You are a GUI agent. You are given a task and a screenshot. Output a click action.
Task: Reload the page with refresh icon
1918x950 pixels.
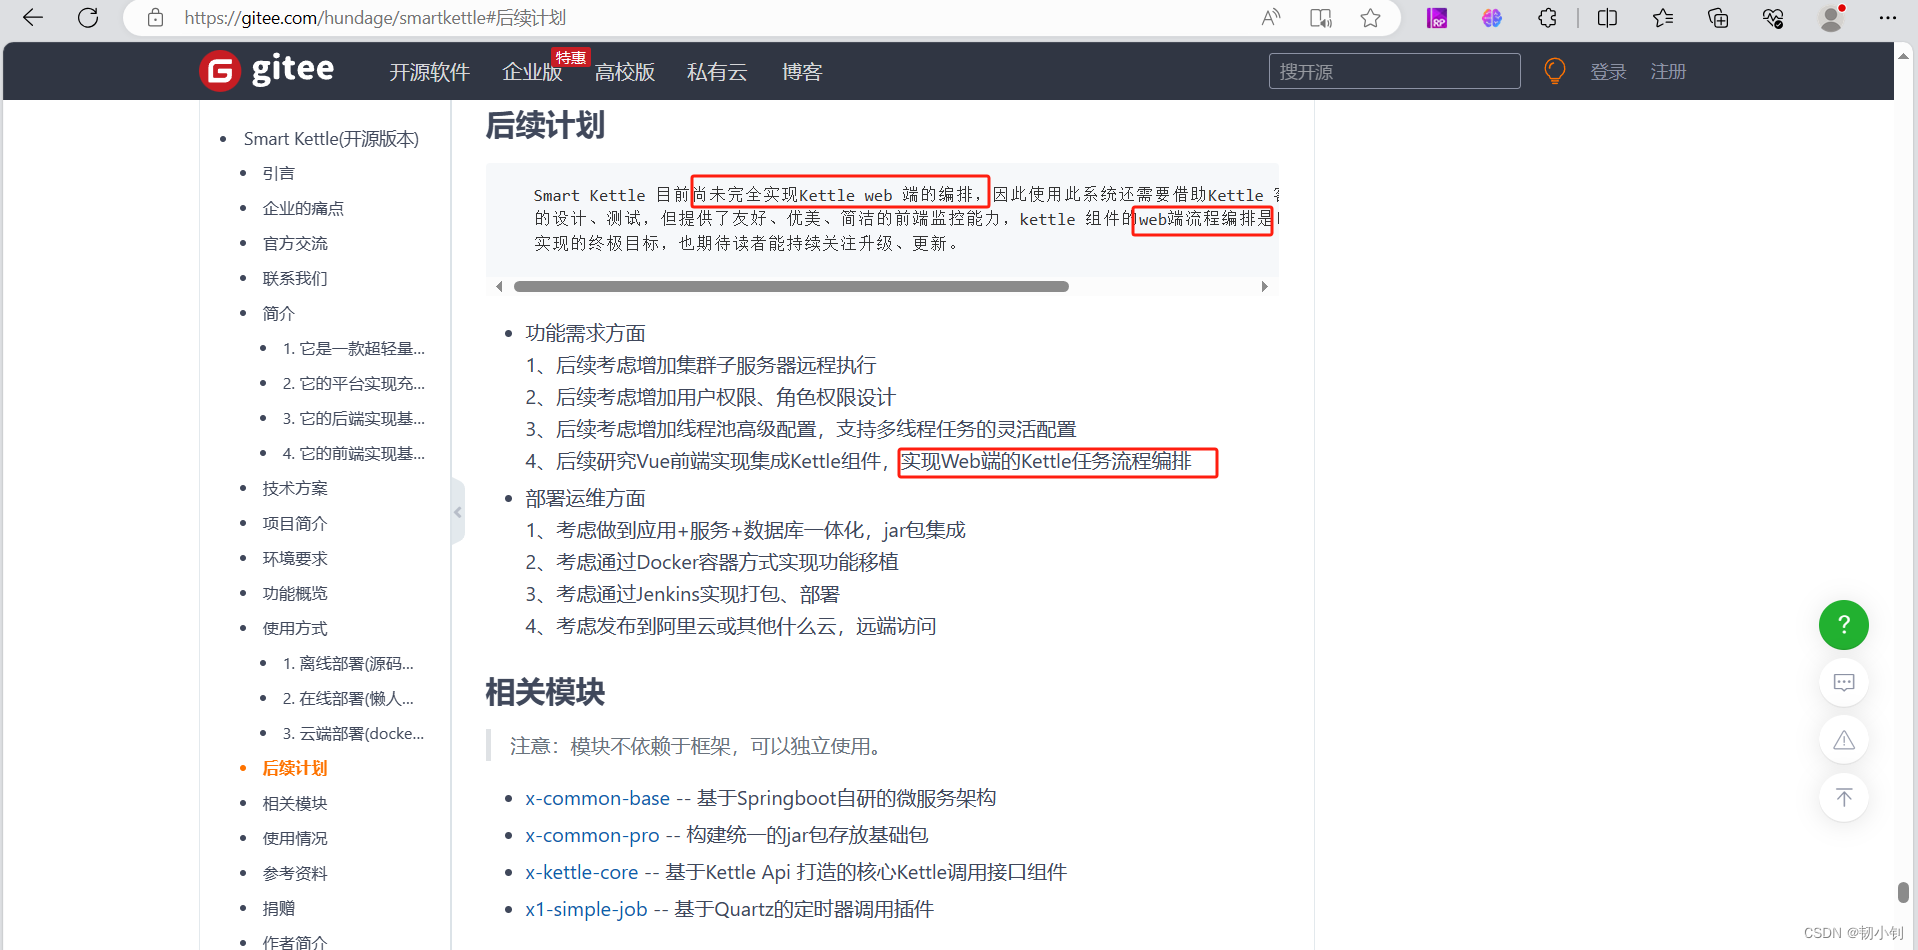[x=88, y=18]
